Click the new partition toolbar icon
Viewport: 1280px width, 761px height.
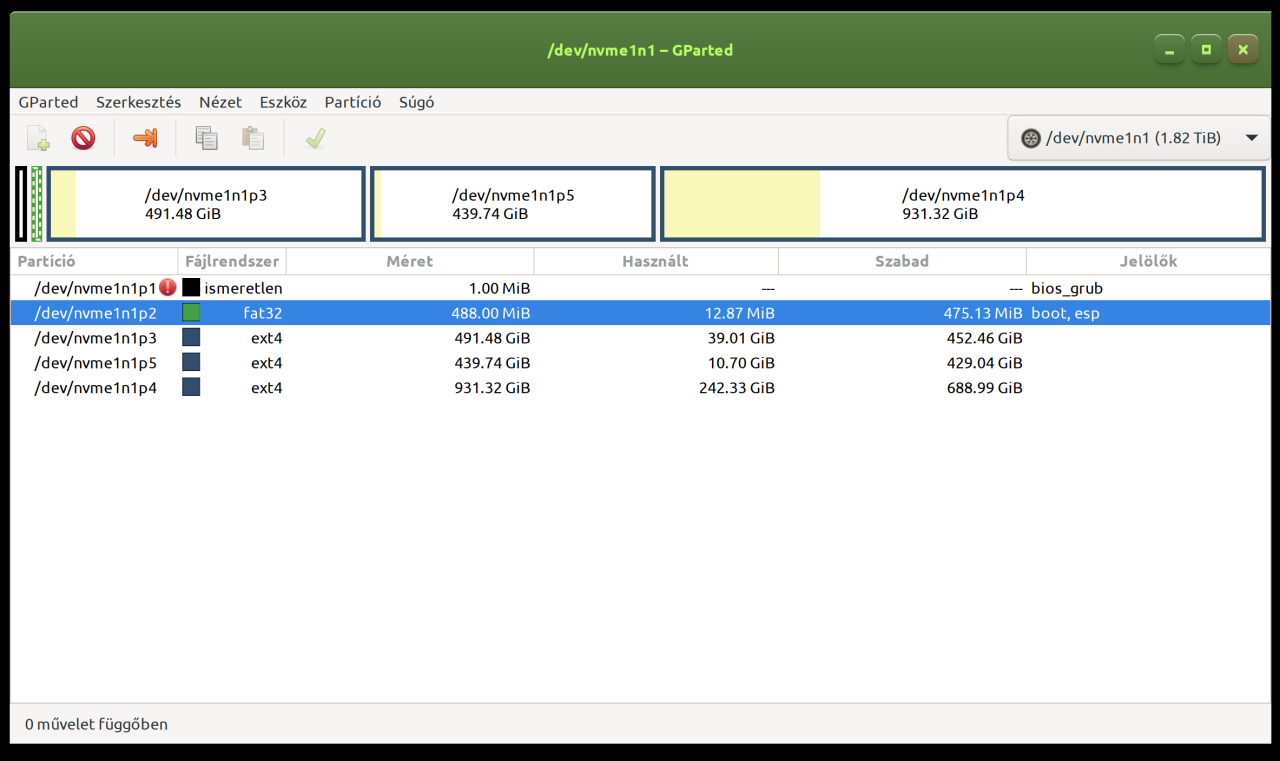coord(38,138)
